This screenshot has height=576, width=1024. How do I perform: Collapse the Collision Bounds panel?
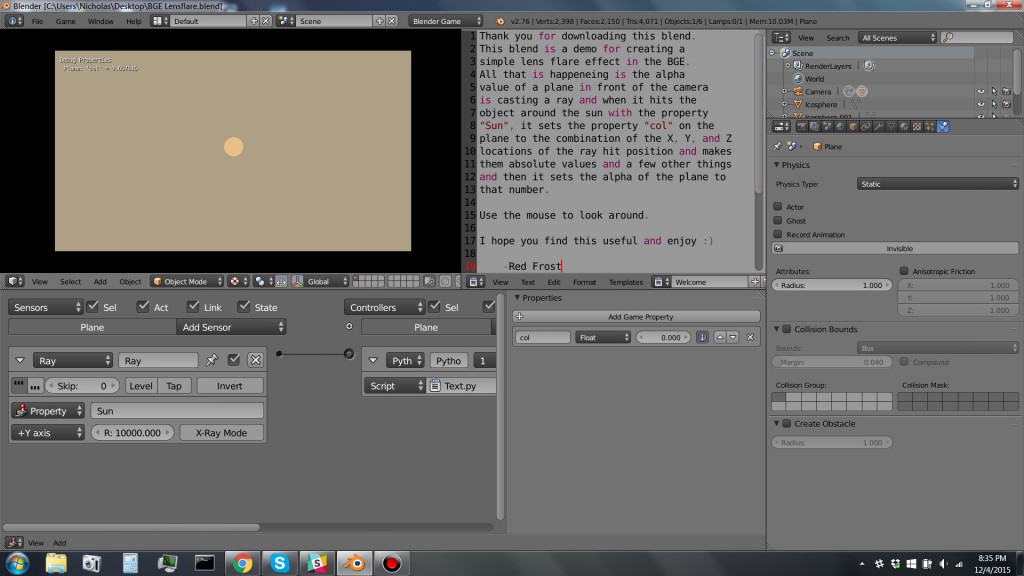(x=776, y=329)
